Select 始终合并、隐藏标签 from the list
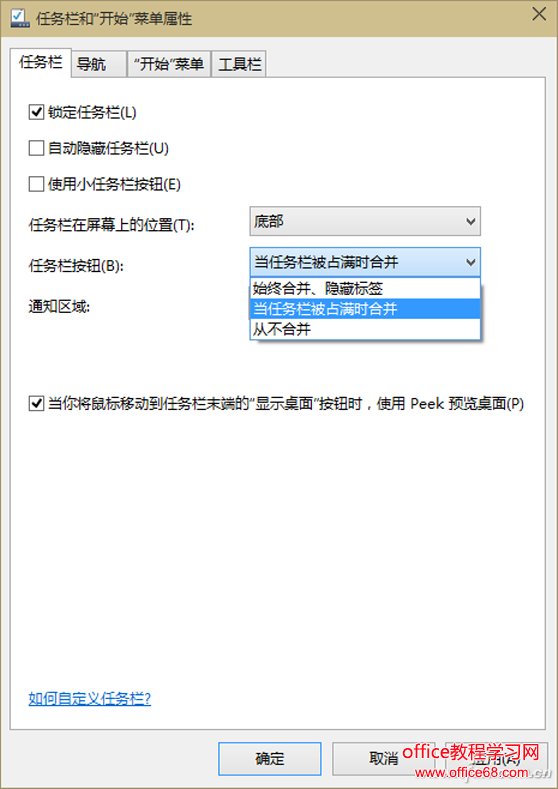The image size is (558, 789). tap(365, 288)
